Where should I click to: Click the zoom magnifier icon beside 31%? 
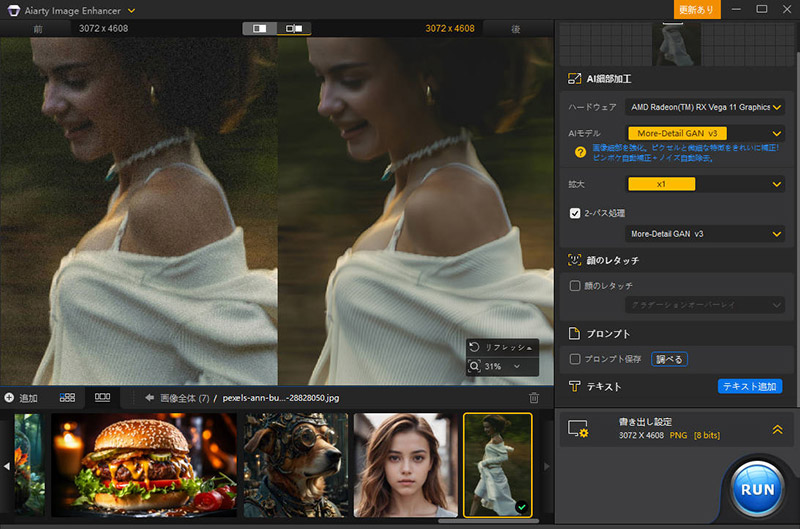[474, 366]
